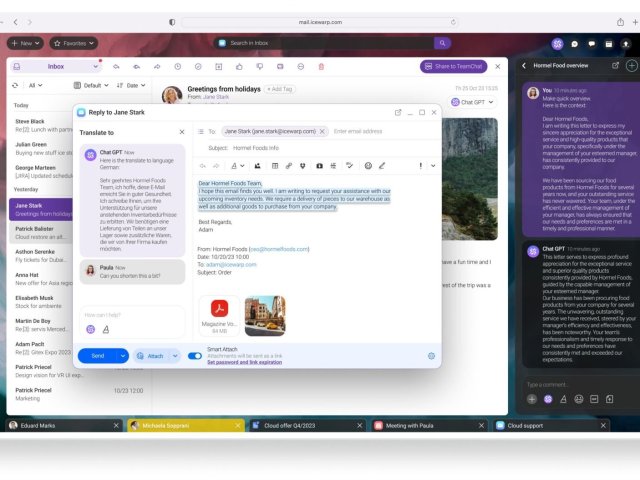Mark message with high priority icon
640x480 pixels.
pos(420,165)
